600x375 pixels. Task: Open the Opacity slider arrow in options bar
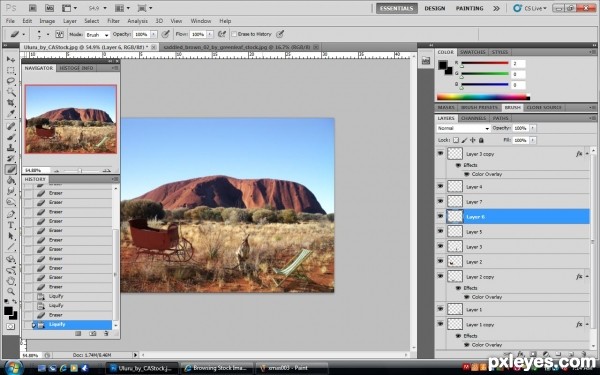(154, 34)
